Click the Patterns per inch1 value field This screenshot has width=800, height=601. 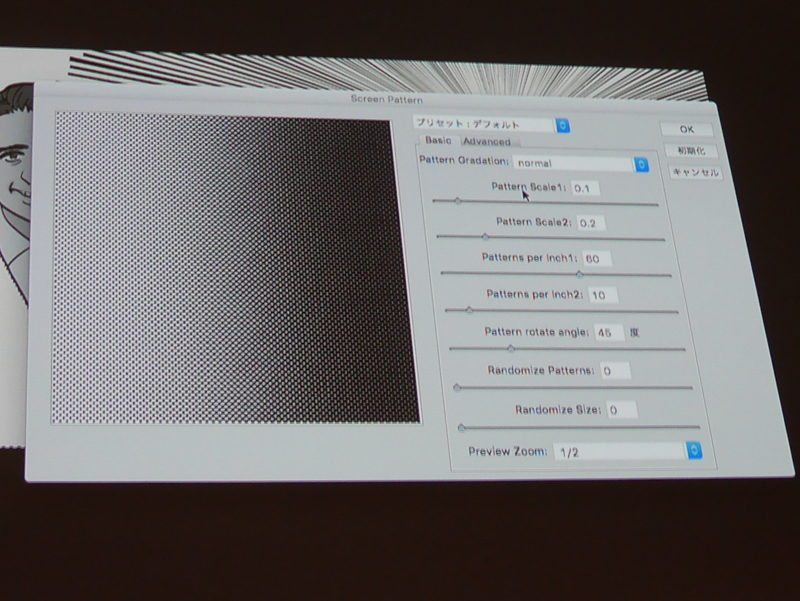point(597,259)
